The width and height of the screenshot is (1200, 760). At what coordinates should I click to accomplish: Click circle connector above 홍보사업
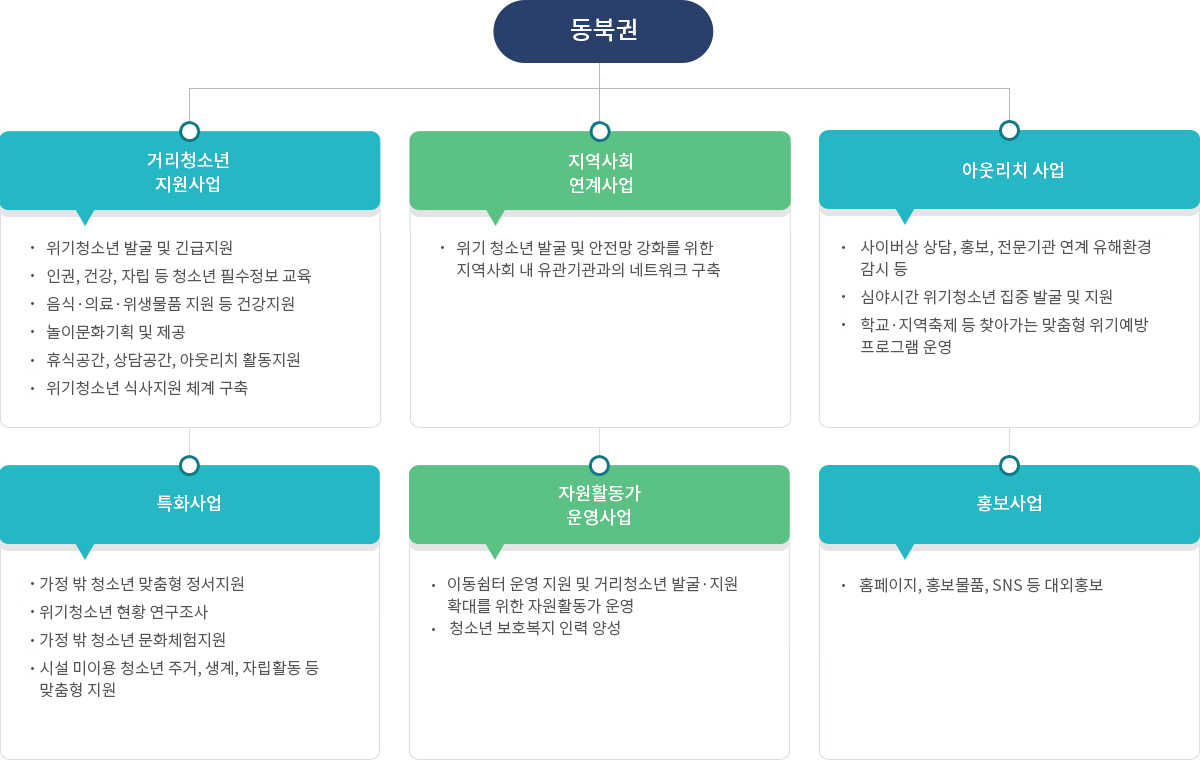[1009, 465]
